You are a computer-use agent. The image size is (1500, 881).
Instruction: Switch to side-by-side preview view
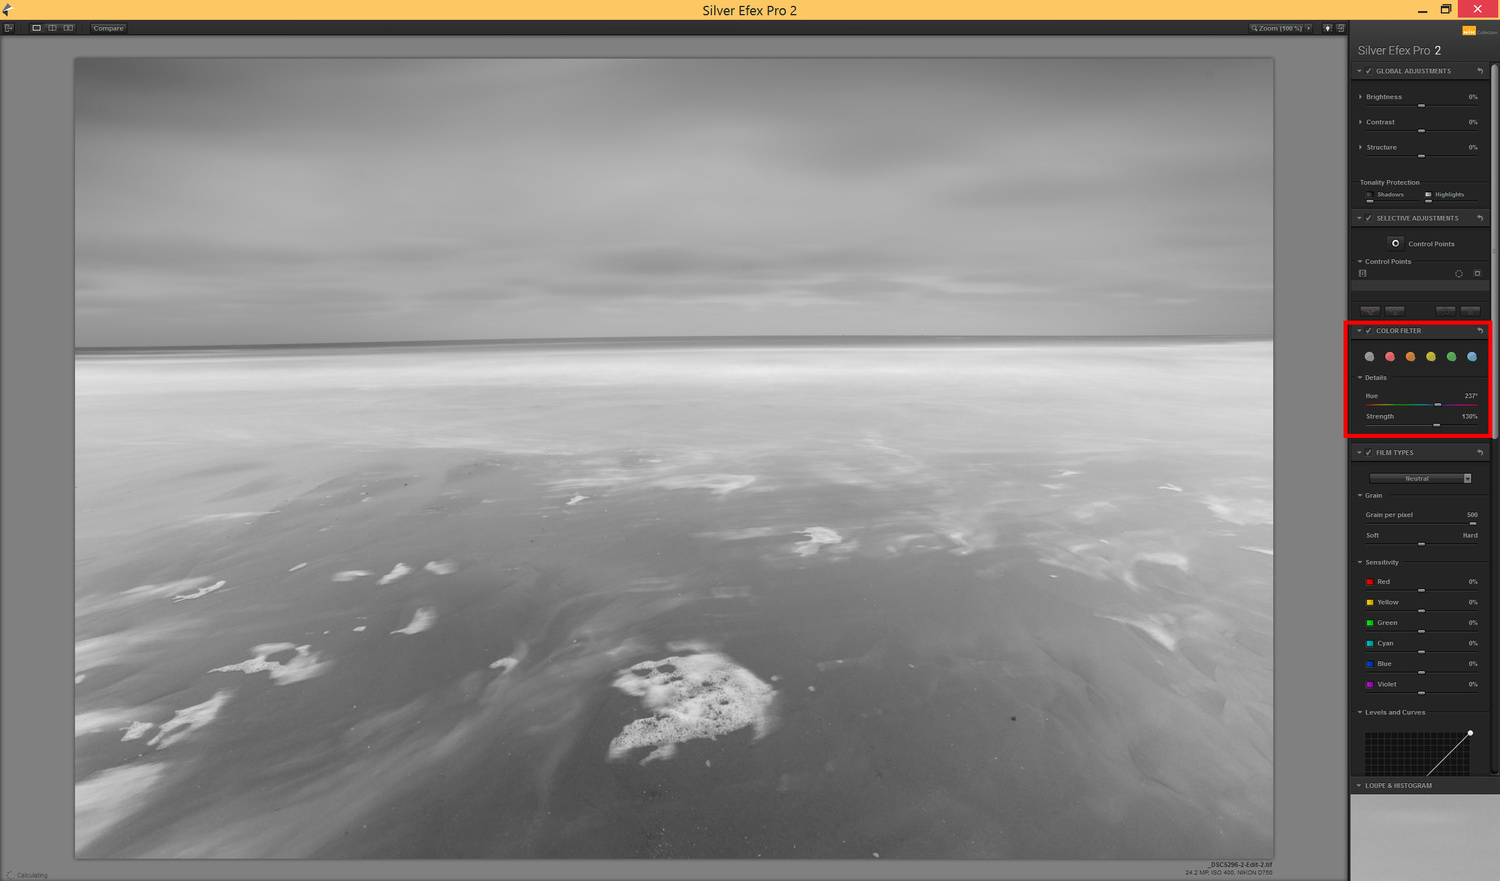point(69,28)
